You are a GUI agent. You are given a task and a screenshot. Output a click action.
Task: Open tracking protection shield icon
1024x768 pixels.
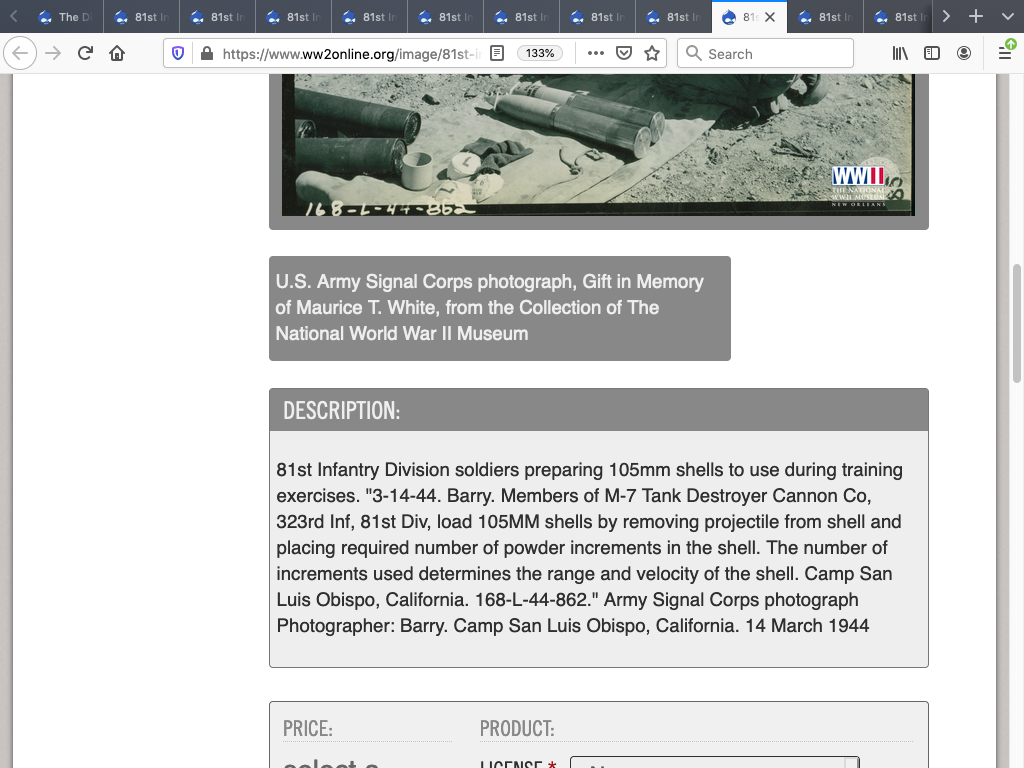(x=178, y=53)
